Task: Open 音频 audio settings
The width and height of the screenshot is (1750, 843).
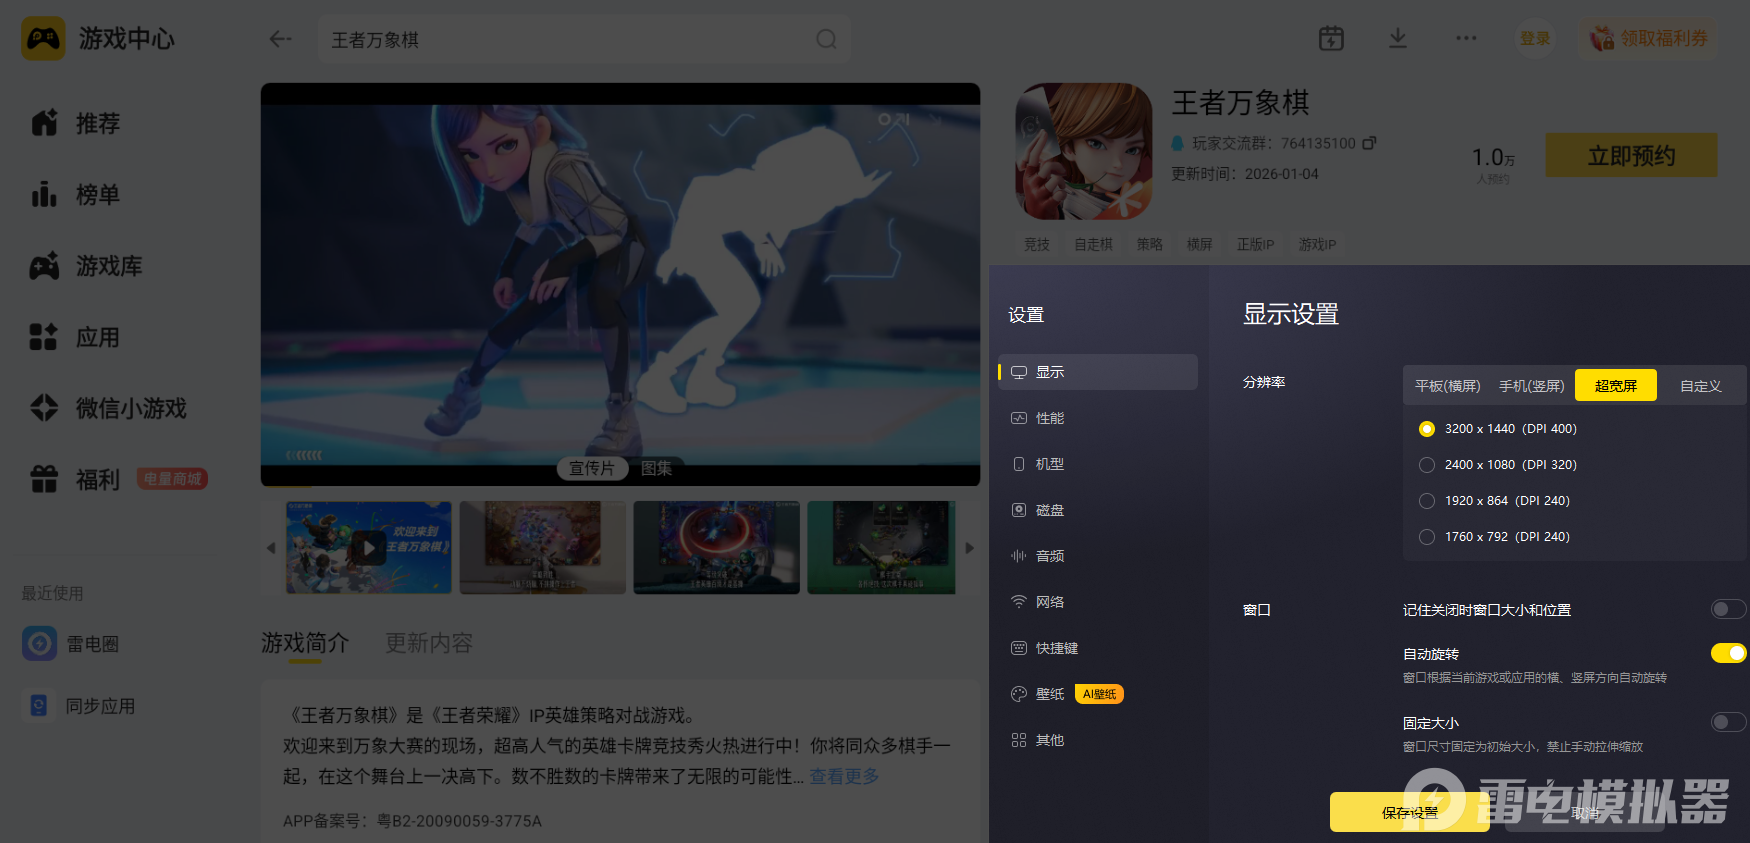Action: 1098,556
